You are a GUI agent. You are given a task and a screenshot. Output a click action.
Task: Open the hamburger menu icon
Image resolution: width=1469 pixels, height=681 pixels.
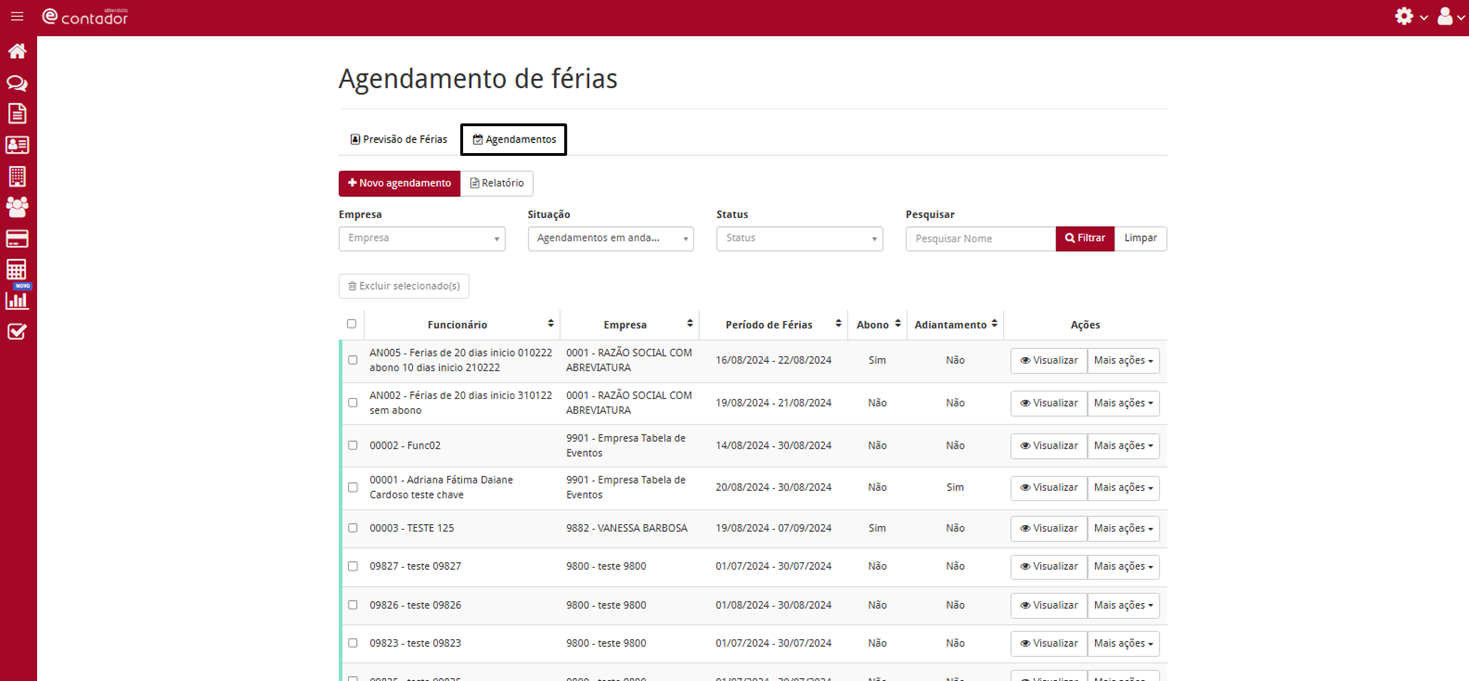(x=17, y=17)
